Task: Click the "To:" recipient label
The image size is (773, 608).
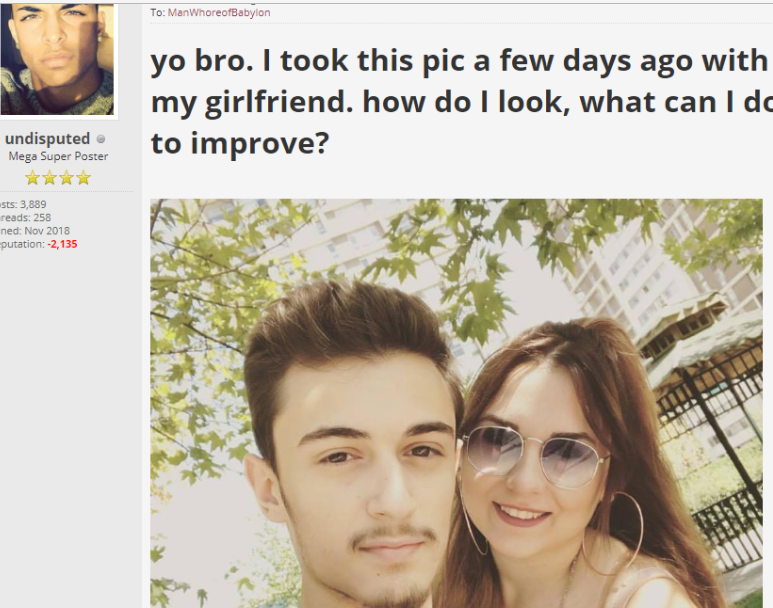Action: [158, 13]
